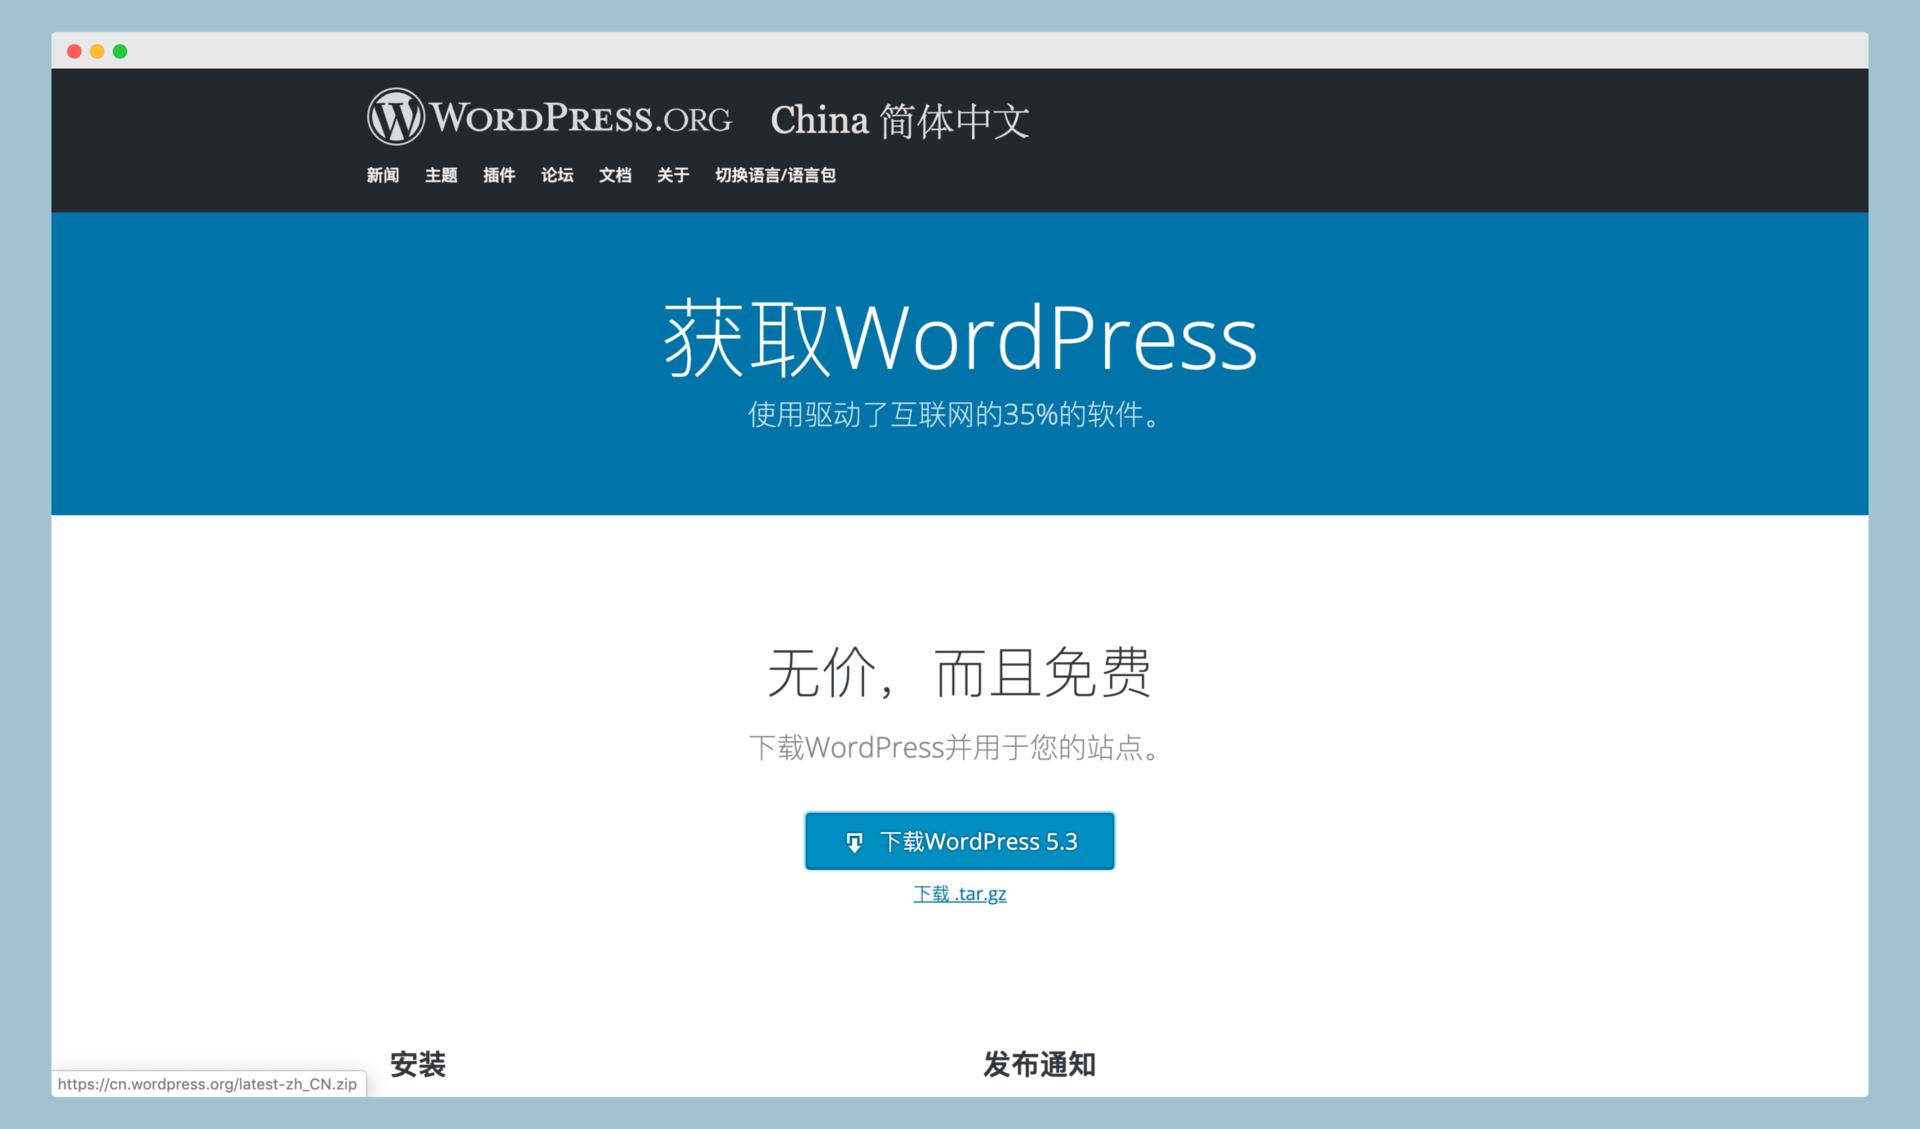Viewport: 1920px width, 1129px height.
Task: Click the 无价，而且免费 heading text
Action: tap(959, 672)
